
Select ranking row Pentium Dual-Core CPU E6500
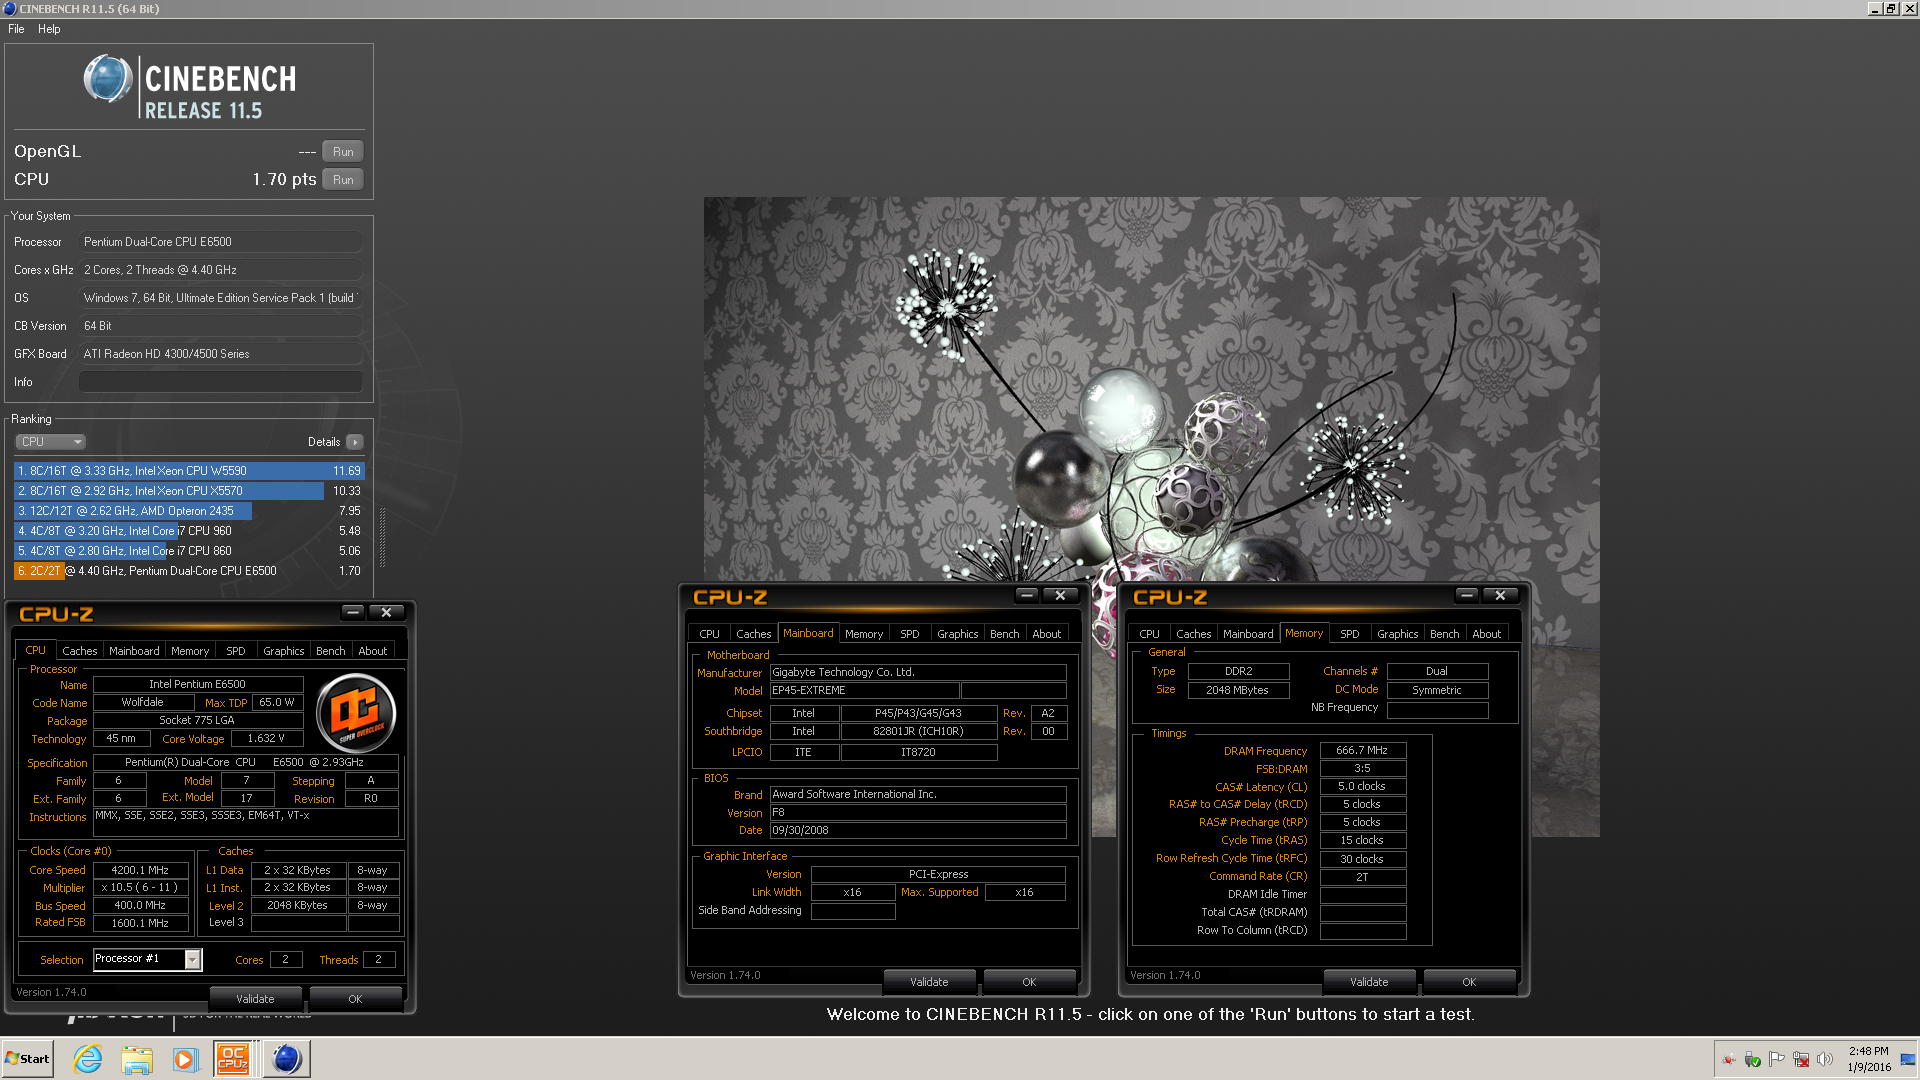[189, 571]
